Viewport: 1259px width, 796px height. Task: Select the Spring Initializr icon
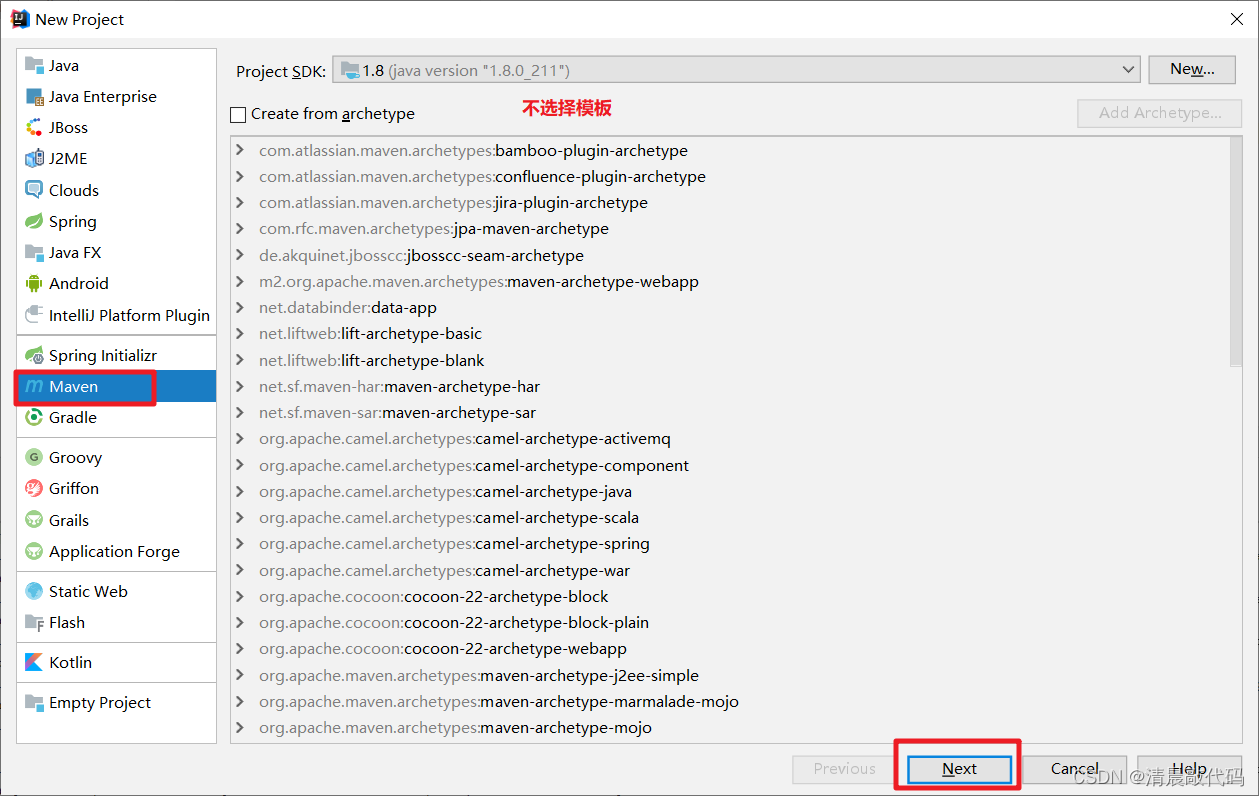tap(34, 355)
